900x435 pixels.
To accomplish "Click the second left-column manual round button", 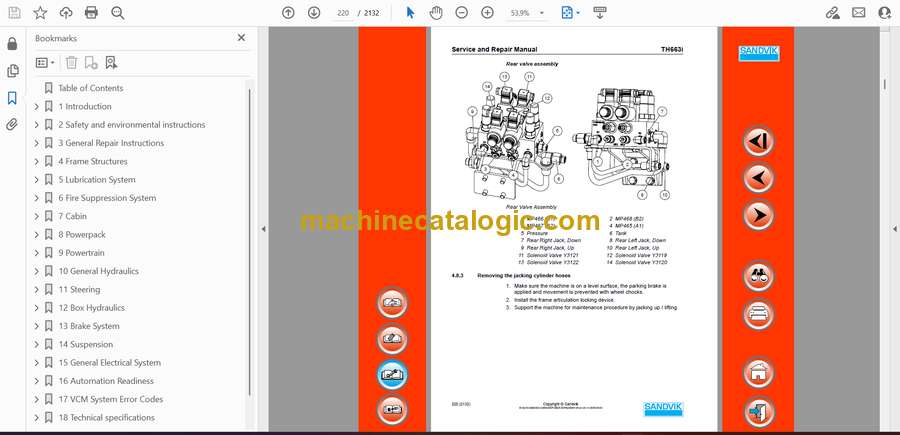I will (392, 339).
